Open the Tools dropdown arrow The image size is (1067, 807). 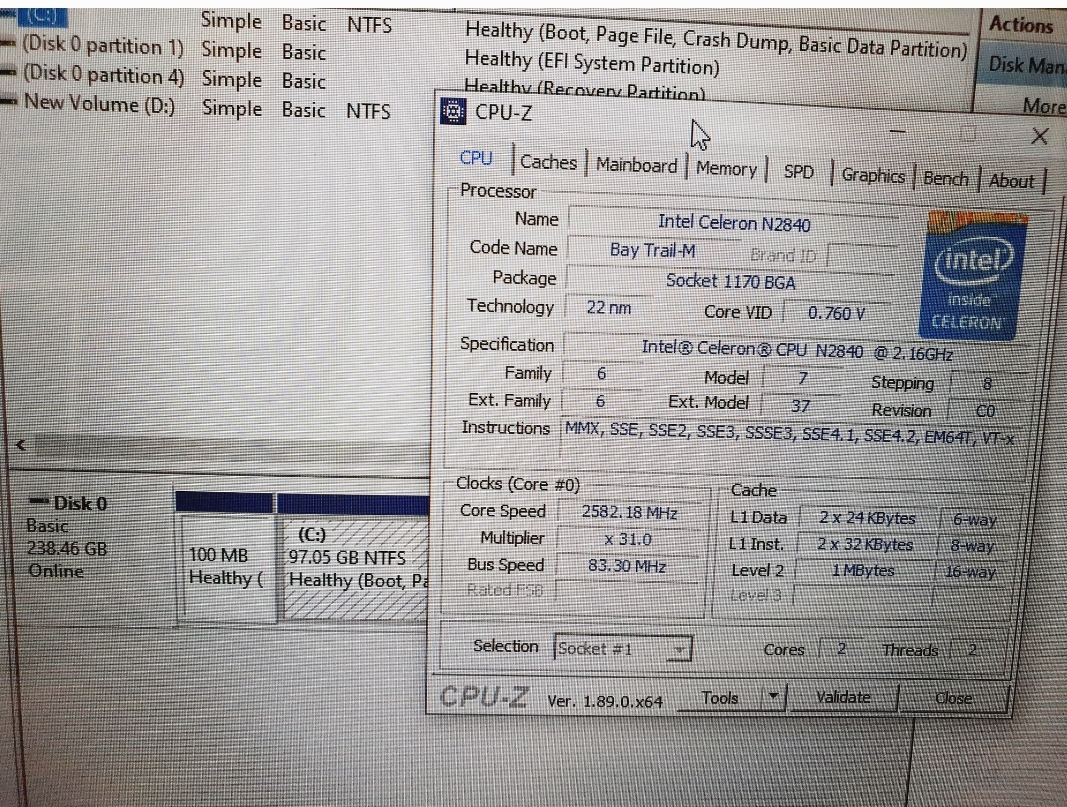pos(771,697)
